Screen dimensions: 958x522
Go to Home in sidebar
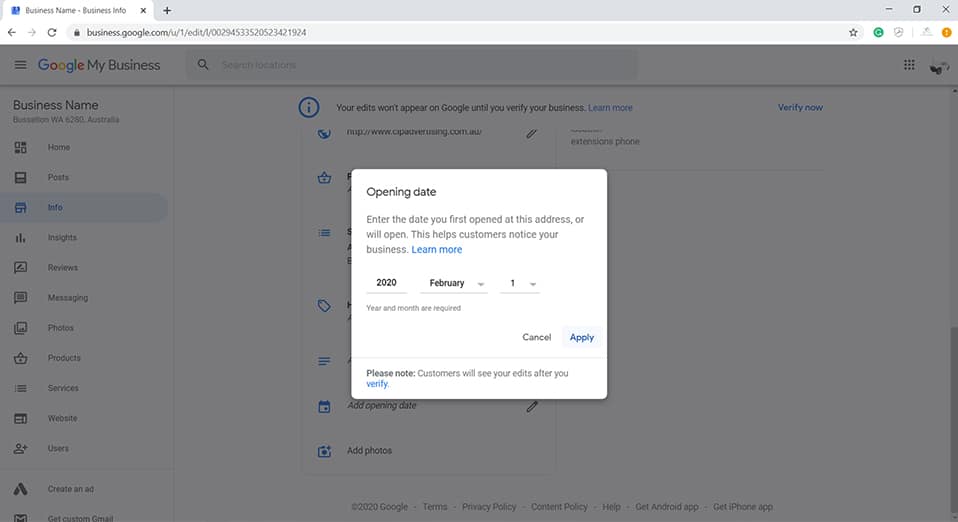59,147
